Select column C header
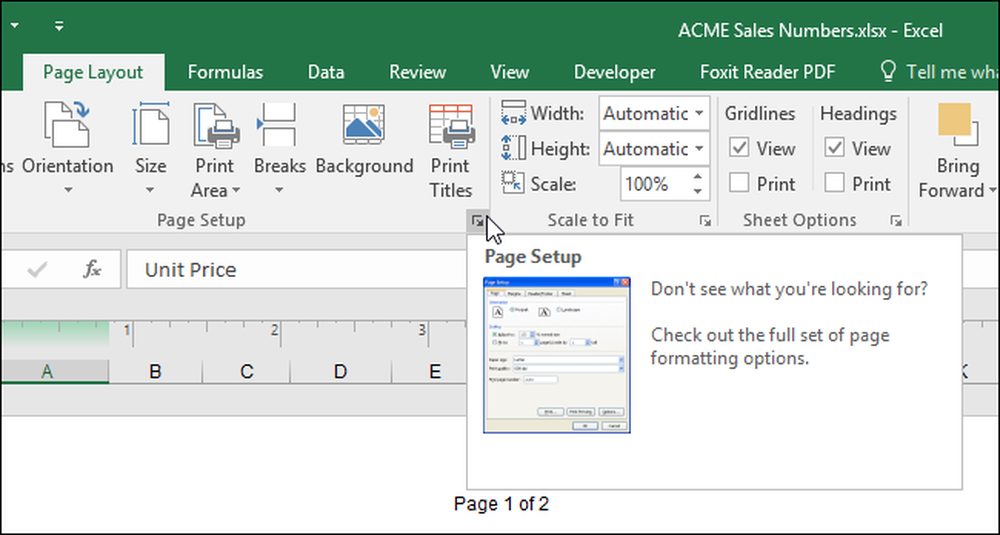 click(x=247, y=372)
